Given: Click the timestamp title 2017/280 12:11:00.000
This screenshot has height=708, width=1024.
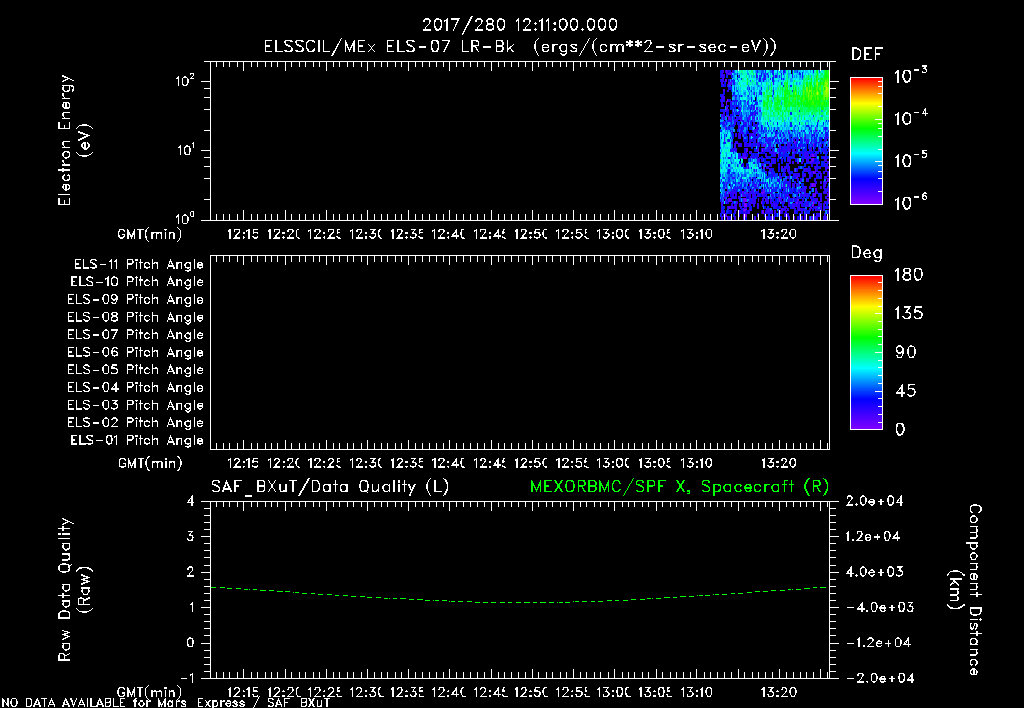Looking at the screenshot, I should [x=519, y=25].
